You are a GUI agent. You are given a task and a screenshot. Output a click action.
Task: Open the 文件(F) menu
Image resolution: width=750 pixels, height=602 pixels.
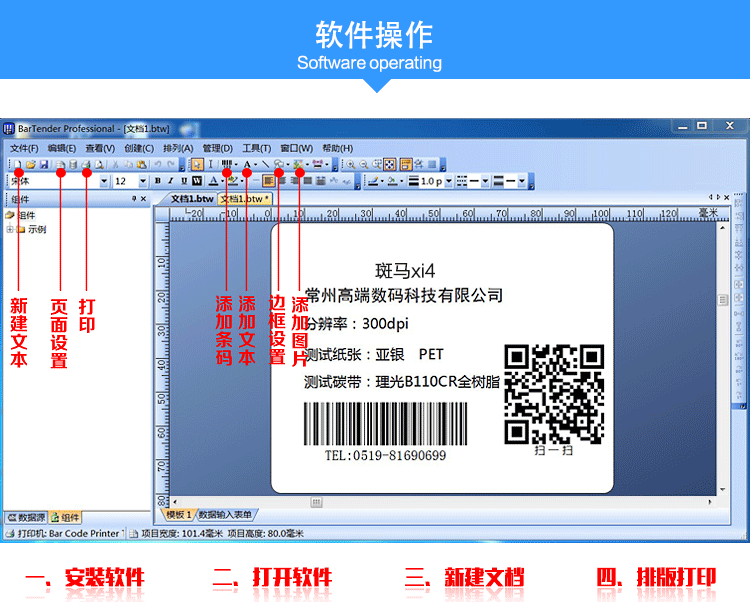[24, 148]
